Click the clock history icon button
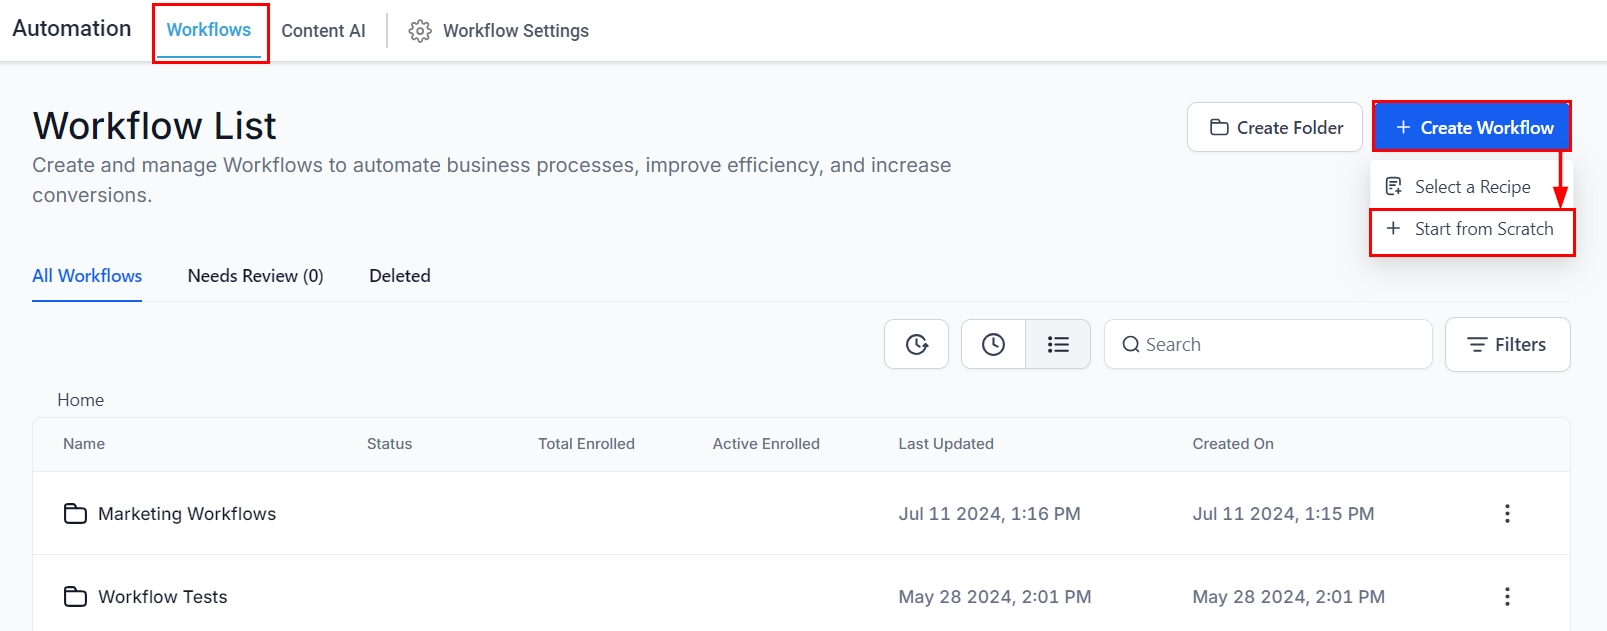 [993, 344]
